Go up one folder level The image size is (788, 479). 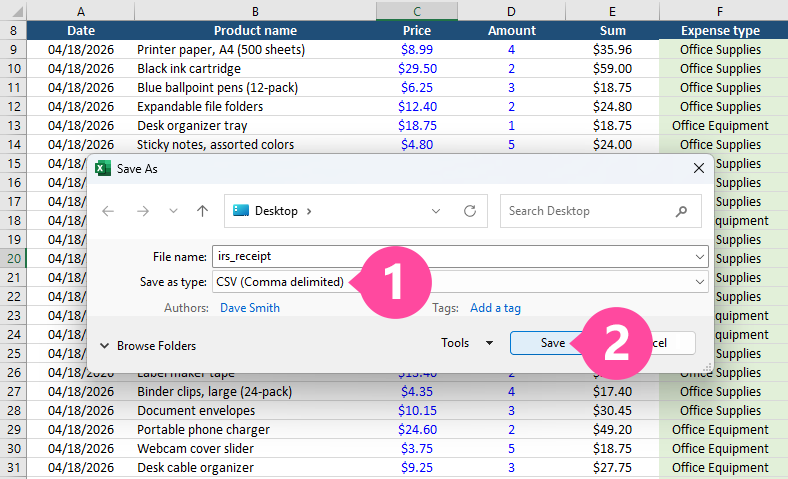coord(203,211)
